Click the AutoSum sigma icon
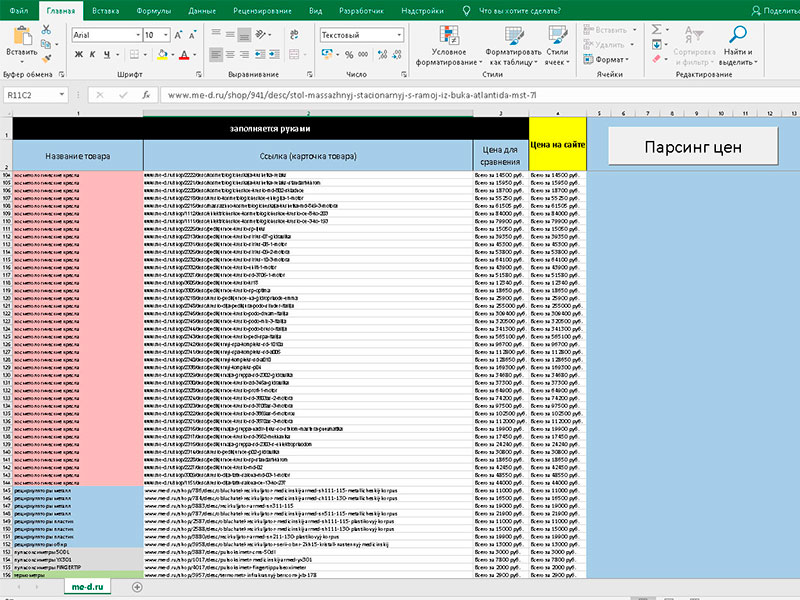 [x=657, y=29]
